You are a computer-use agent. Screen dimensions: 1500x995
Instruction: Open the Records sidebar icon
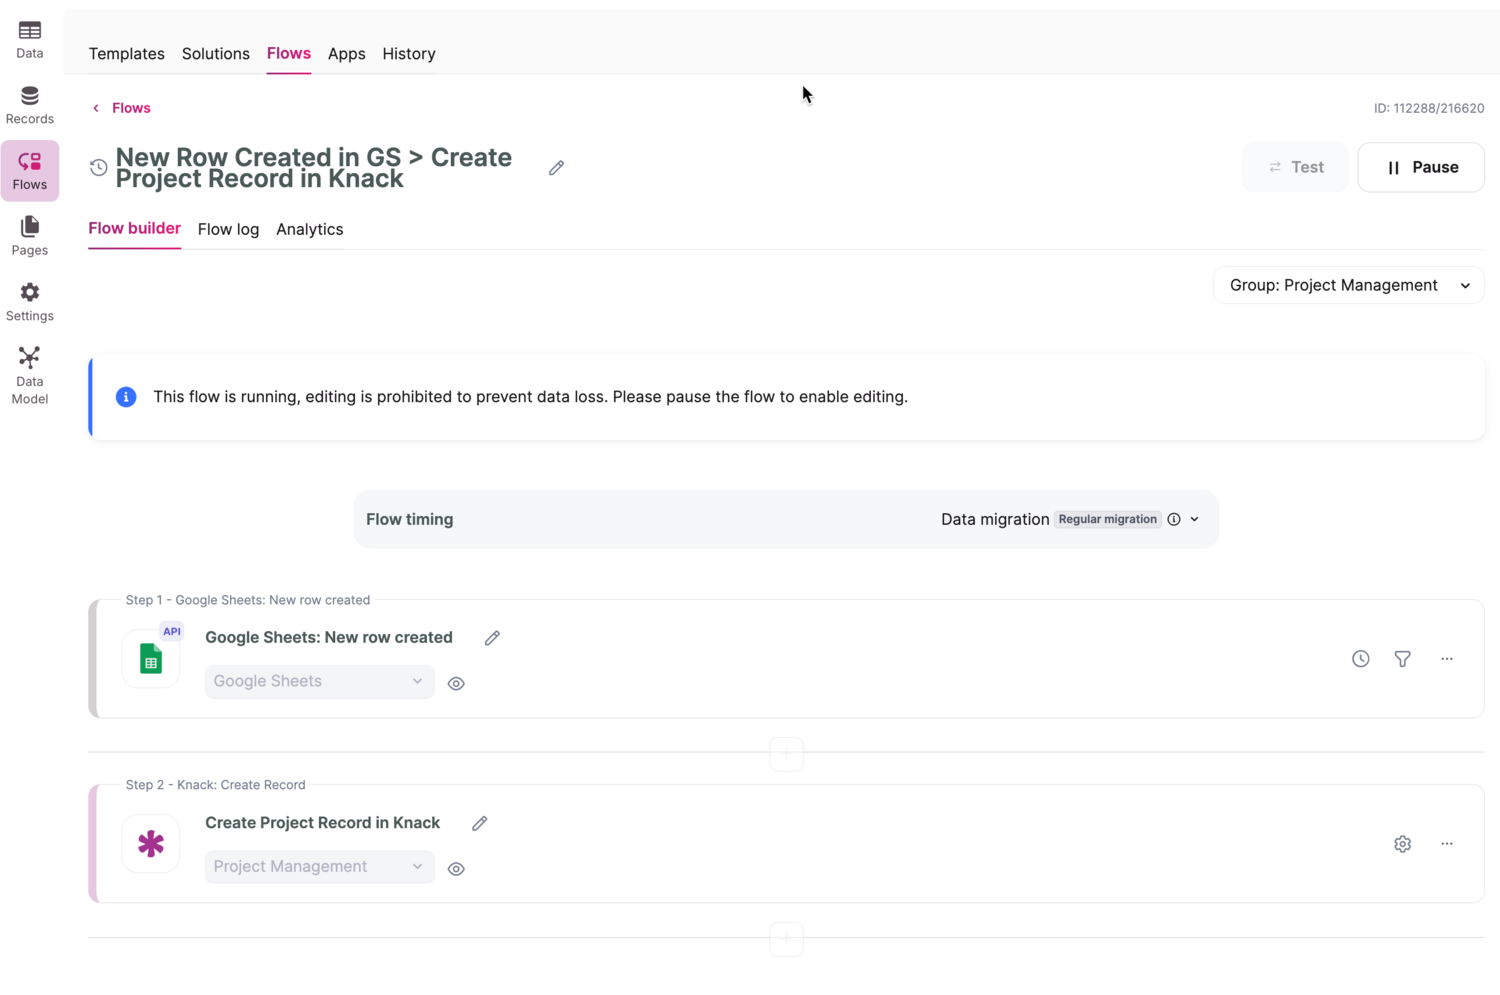click(29, 105)
